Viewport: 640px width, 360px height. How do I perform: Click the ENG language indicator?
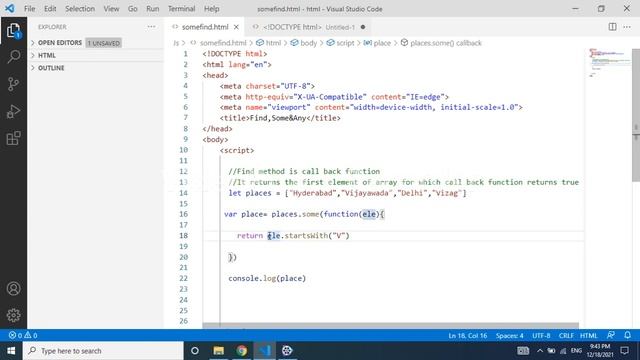coord(576,351)
